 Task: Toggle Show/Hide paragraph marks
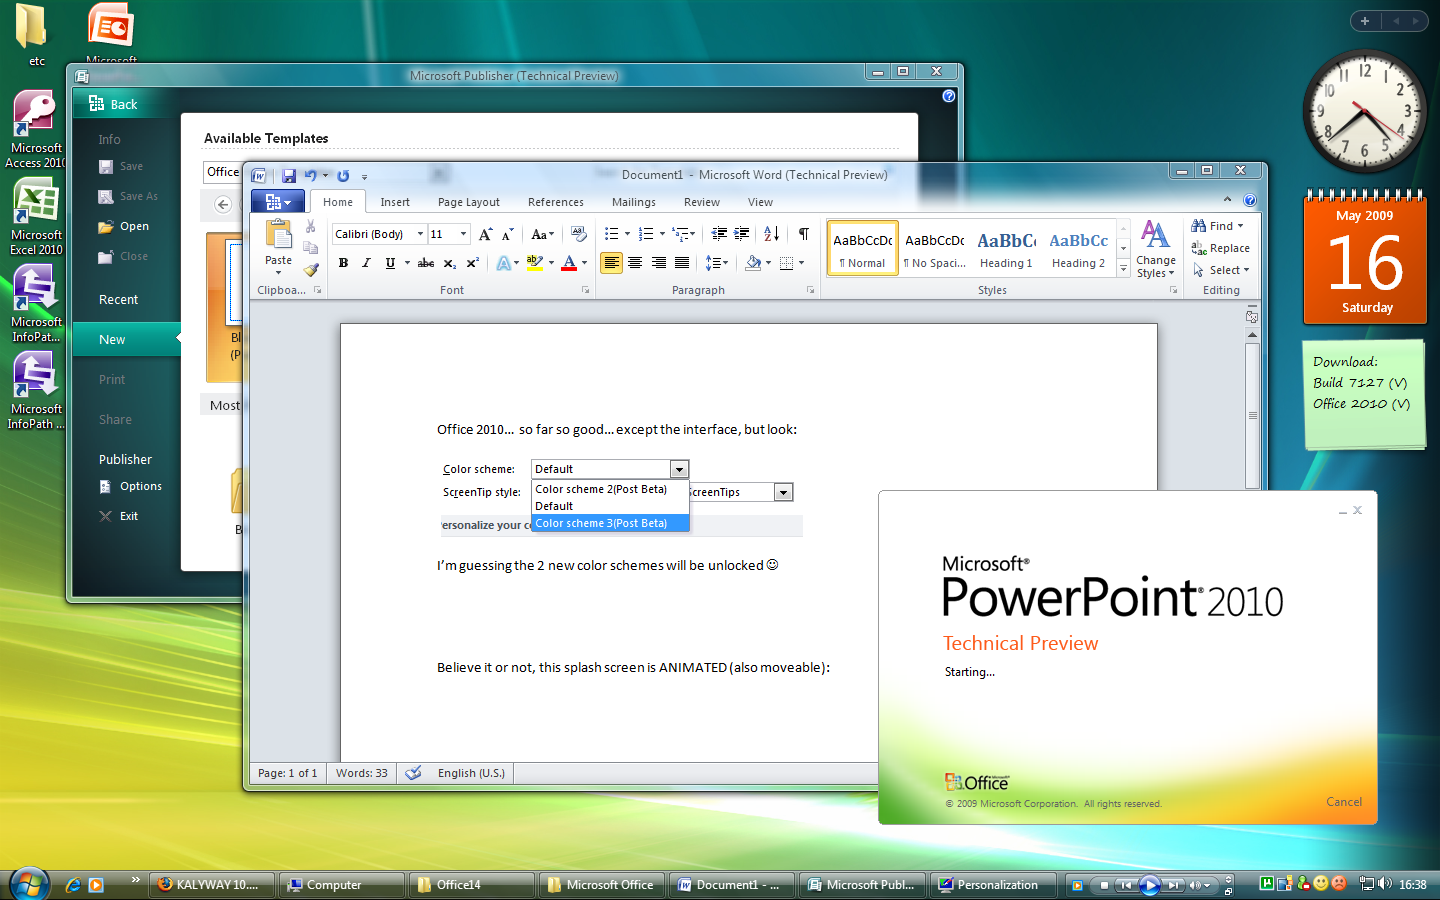click(x=804, y=234)
